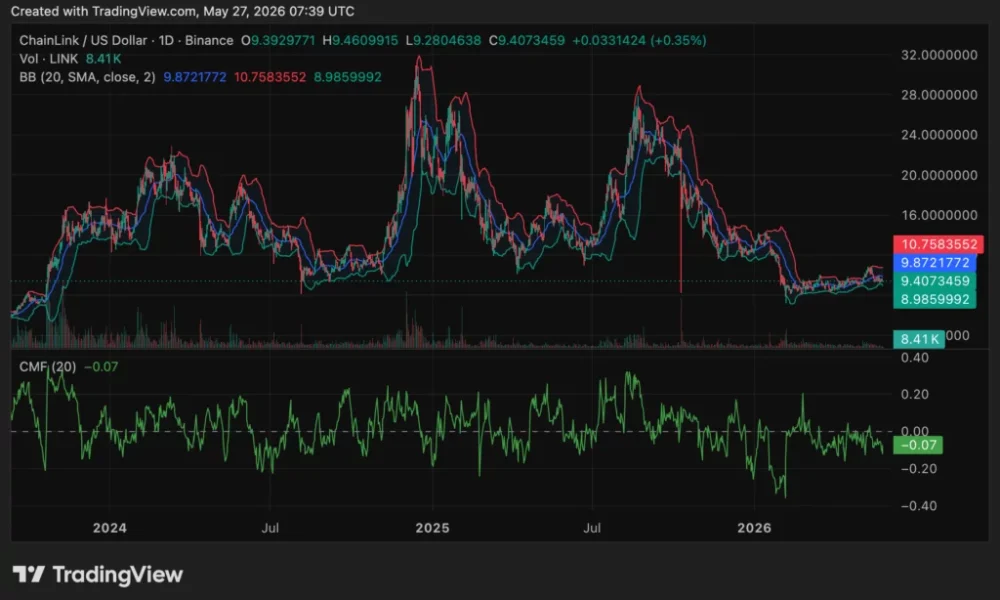Screen dimensions: 1000x600
Task: Click the 20.0000000 price axis label
Action: click(939, 175)
